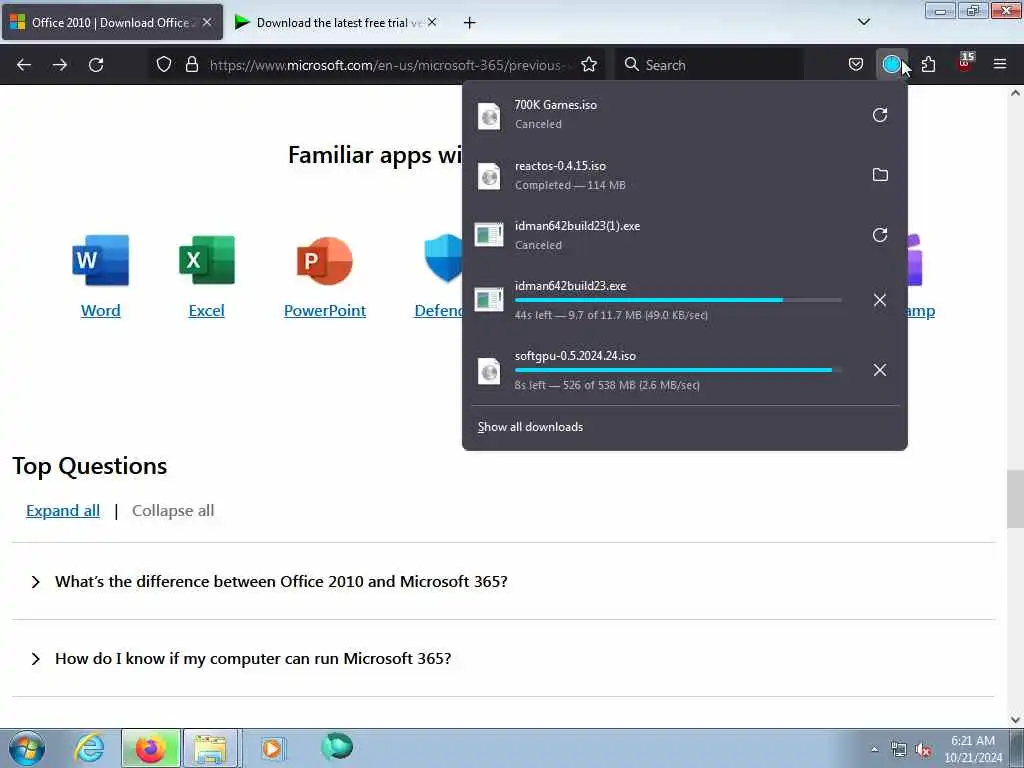This screenshot has width=1024, height=768.
Task: Follow the PowerPoint link
Action: tap(325, 311)
